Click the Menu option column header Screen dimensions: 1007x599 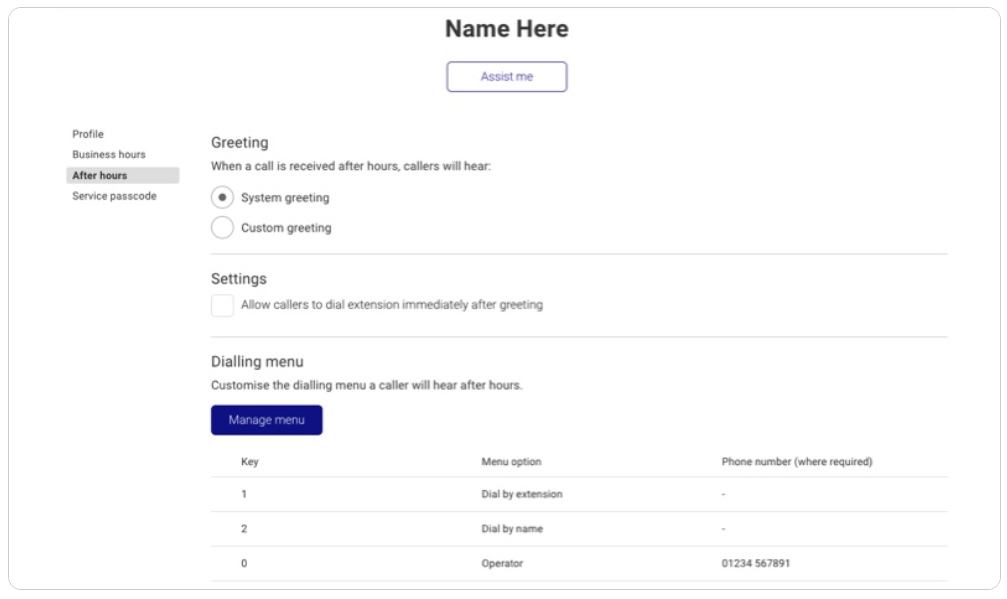click(511, 462)
